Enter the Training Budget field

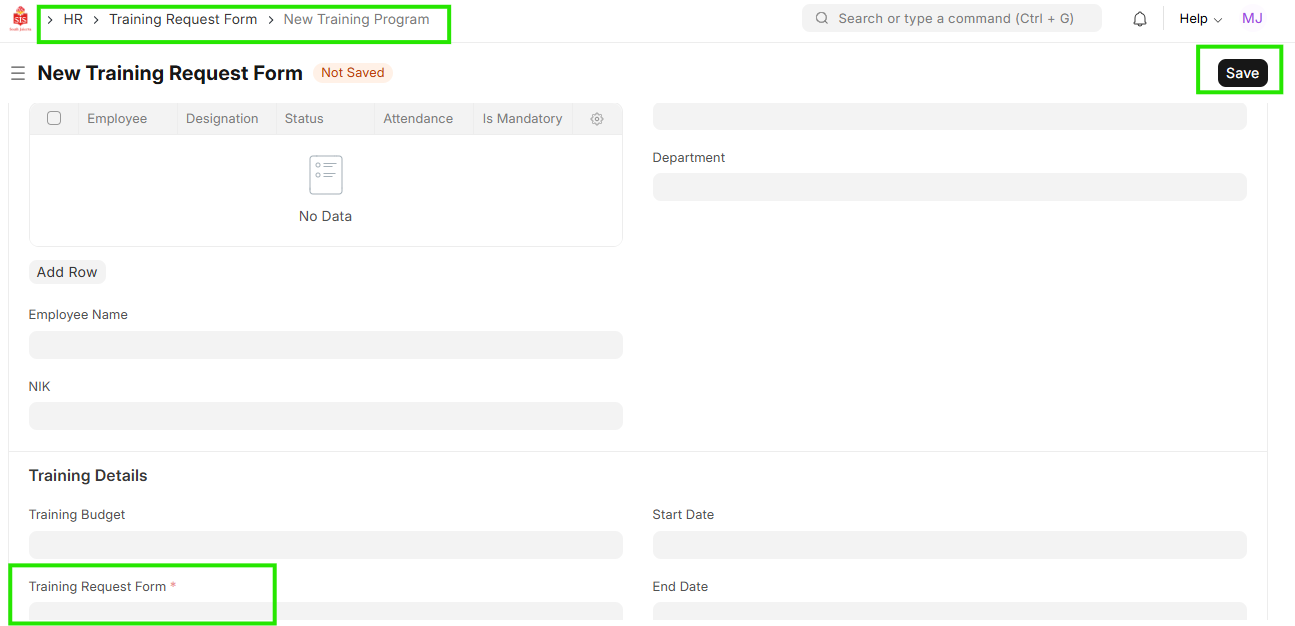(x=325, y=545)
